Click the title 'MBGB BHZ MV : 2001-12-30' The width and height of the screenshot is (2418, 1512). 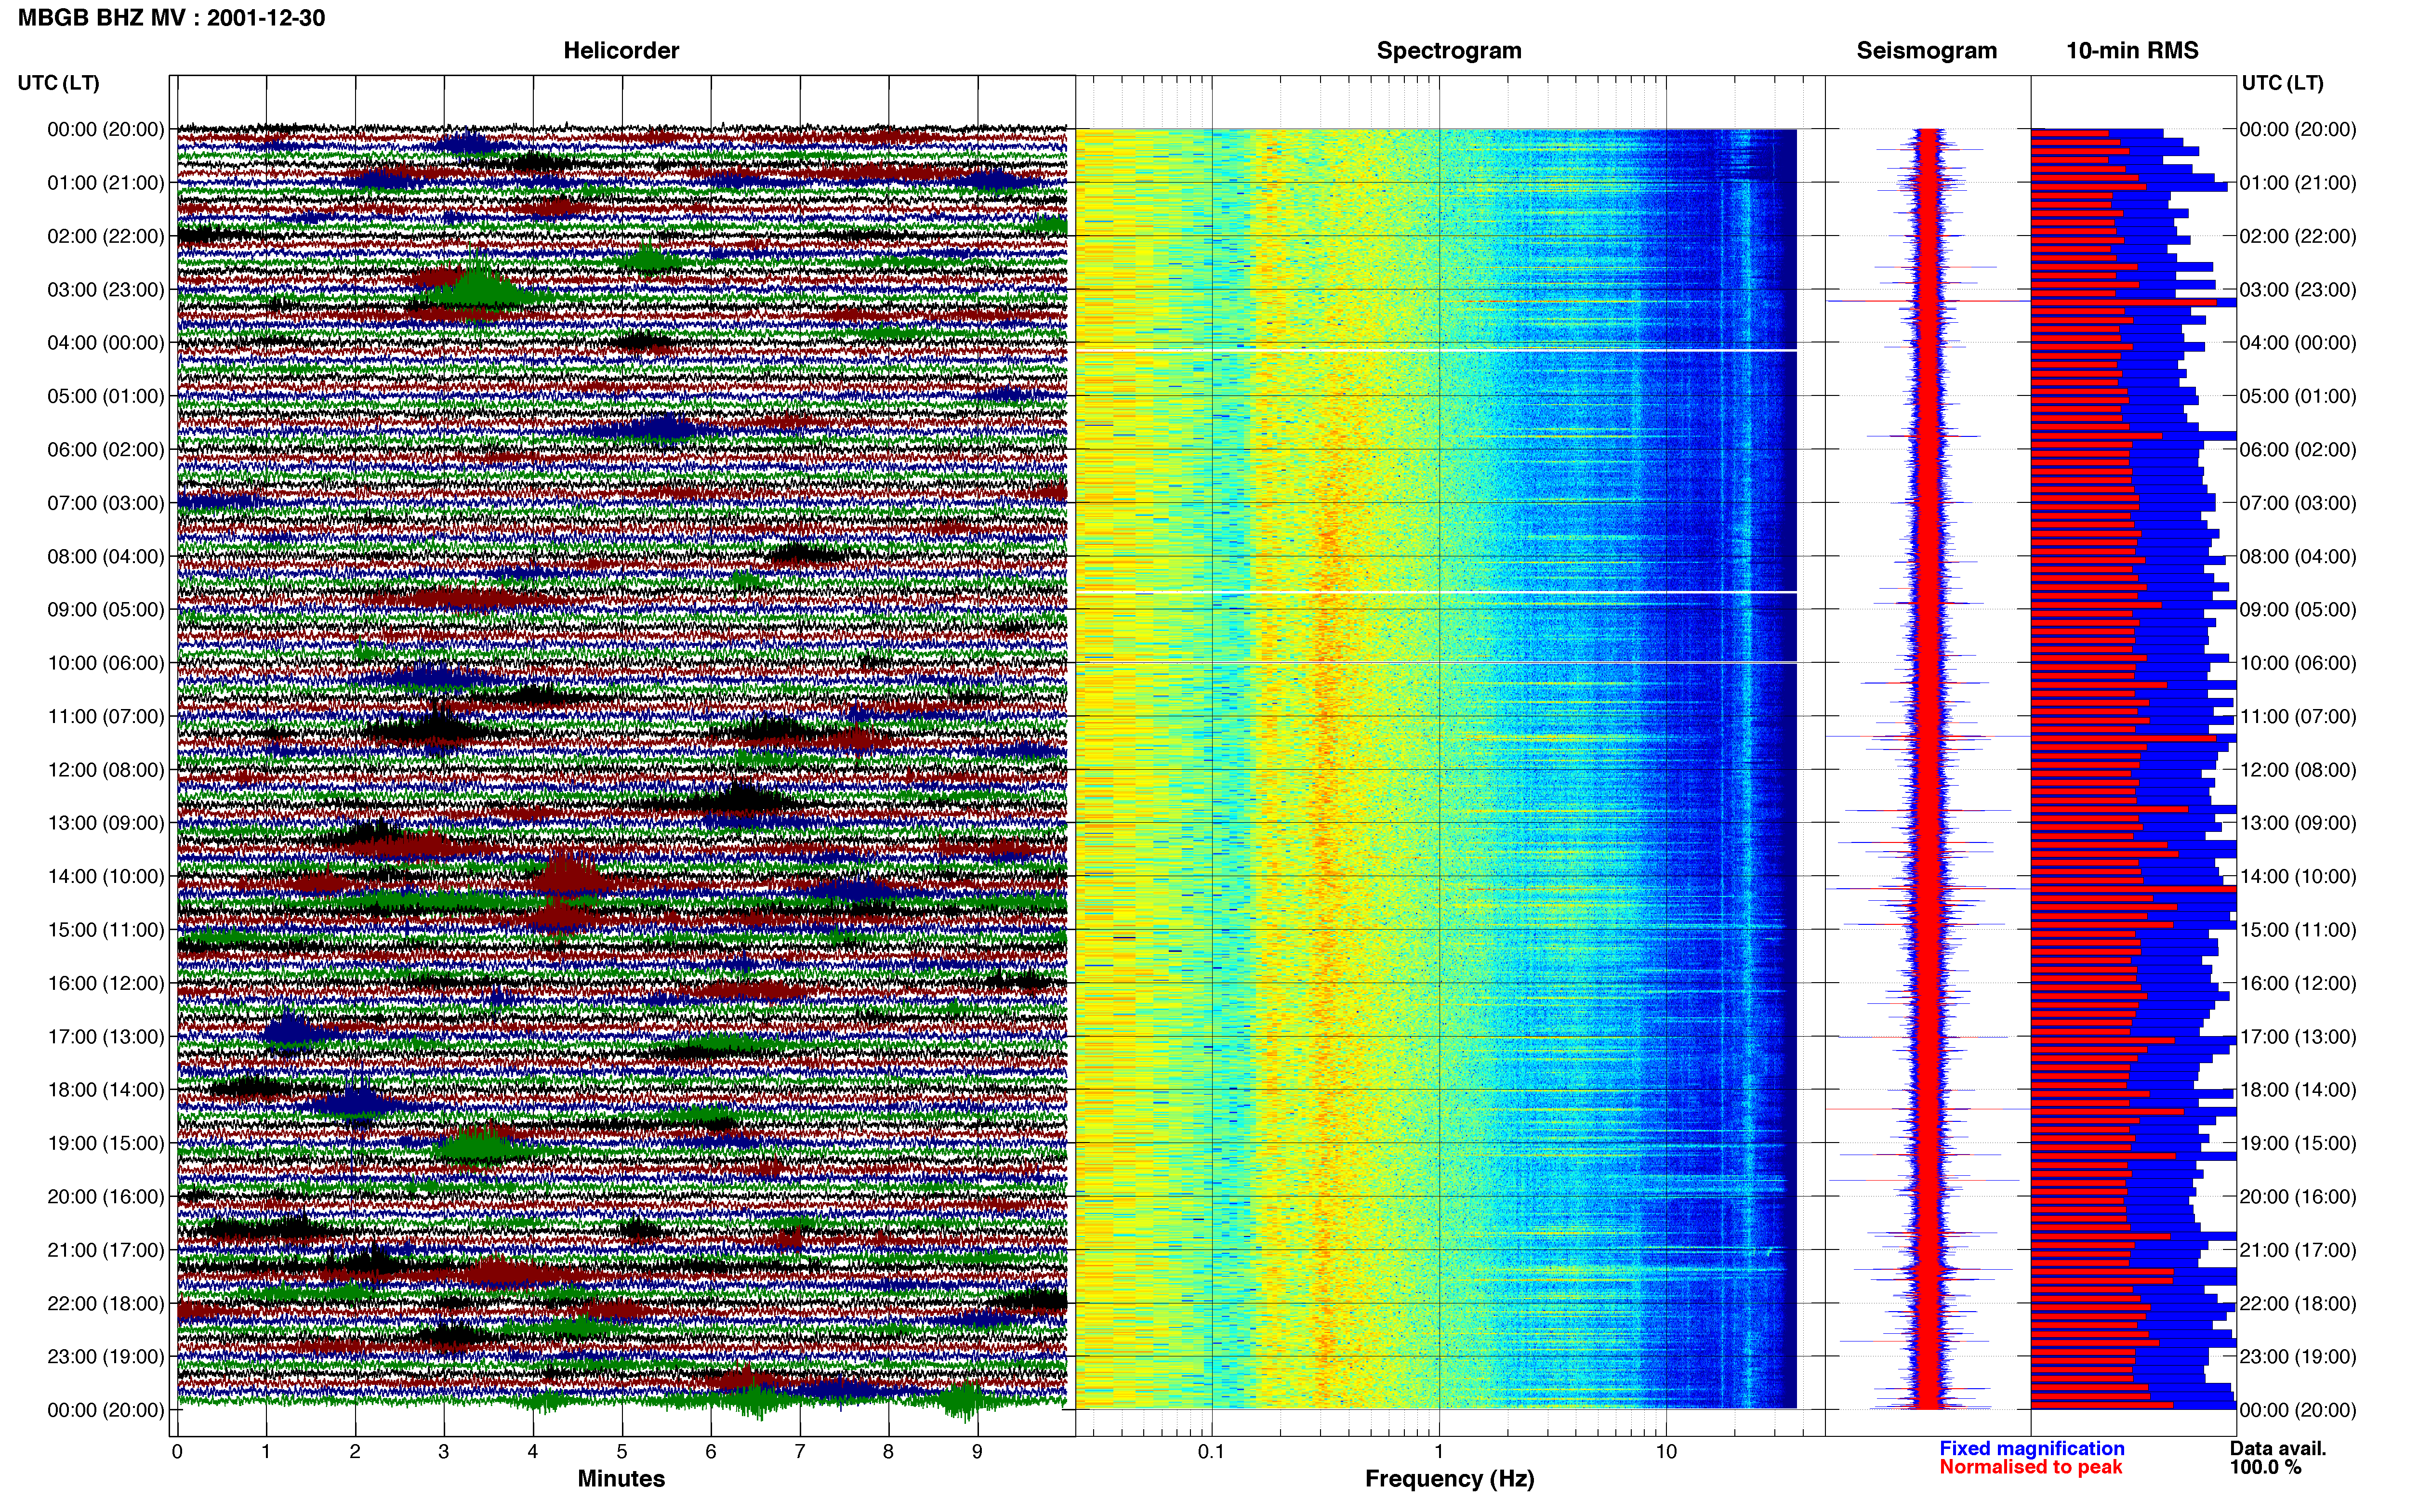tap(171, 18)
